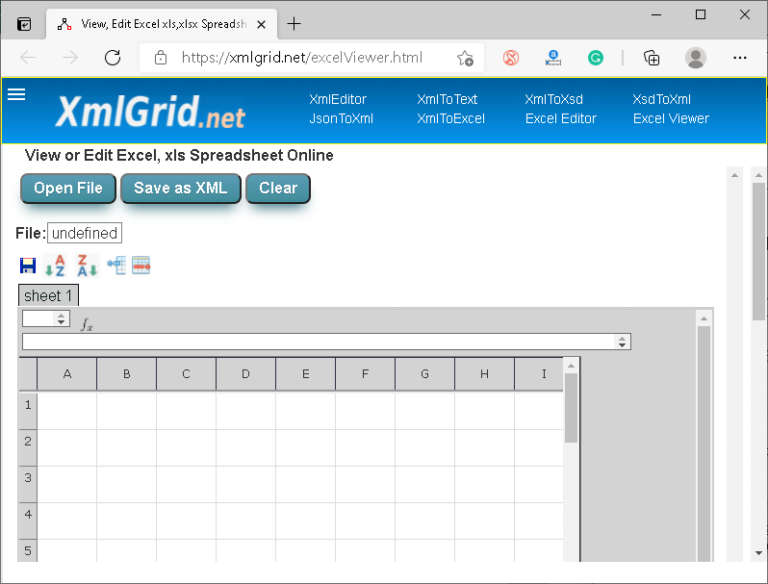
Task: Open the Grammarly extension icon
Action: coord(596,58)
